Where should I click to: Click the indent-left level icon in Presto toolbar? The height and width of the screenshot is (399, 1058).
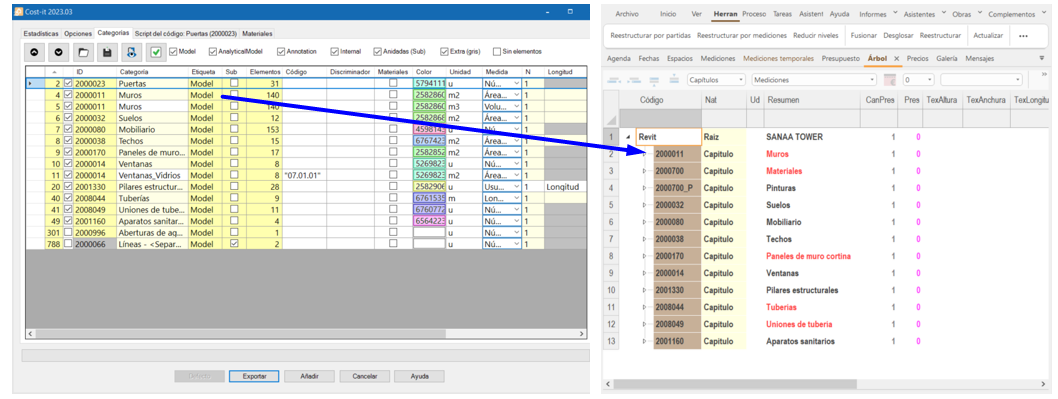click(613, 80)
